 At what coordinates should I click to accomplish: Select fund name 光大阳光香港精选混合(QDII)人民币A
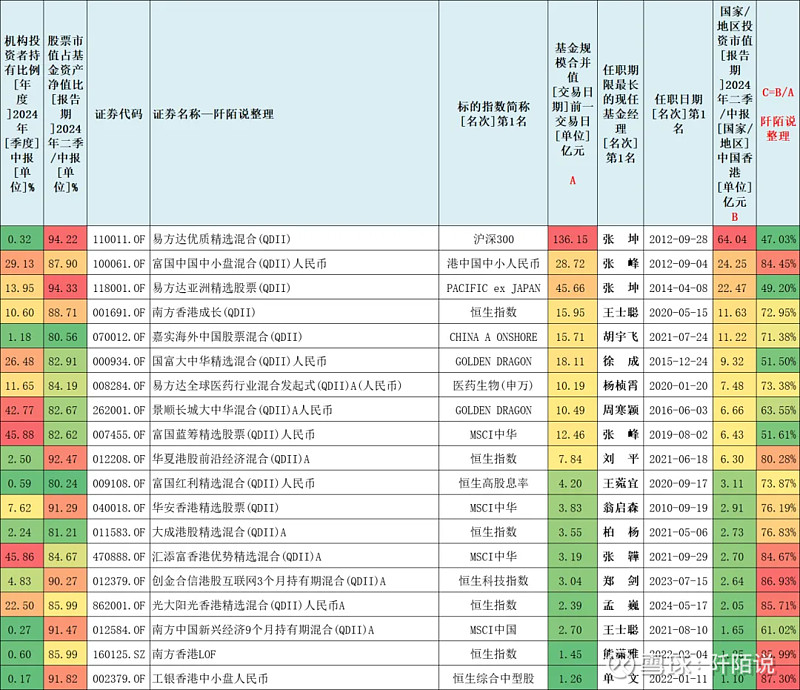coord(248,605)
